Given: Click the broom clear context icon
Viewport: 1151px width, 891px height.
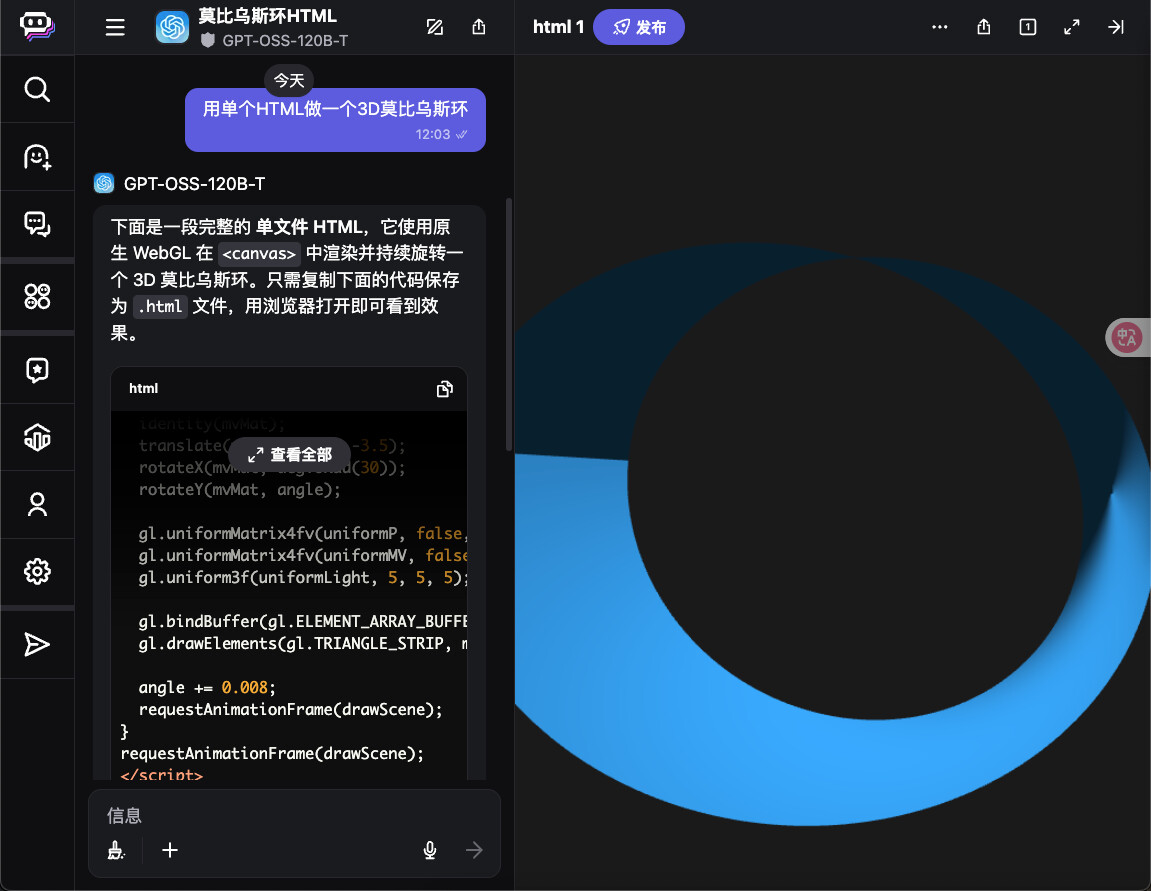Looking at the screenshot, I should 116,850.
